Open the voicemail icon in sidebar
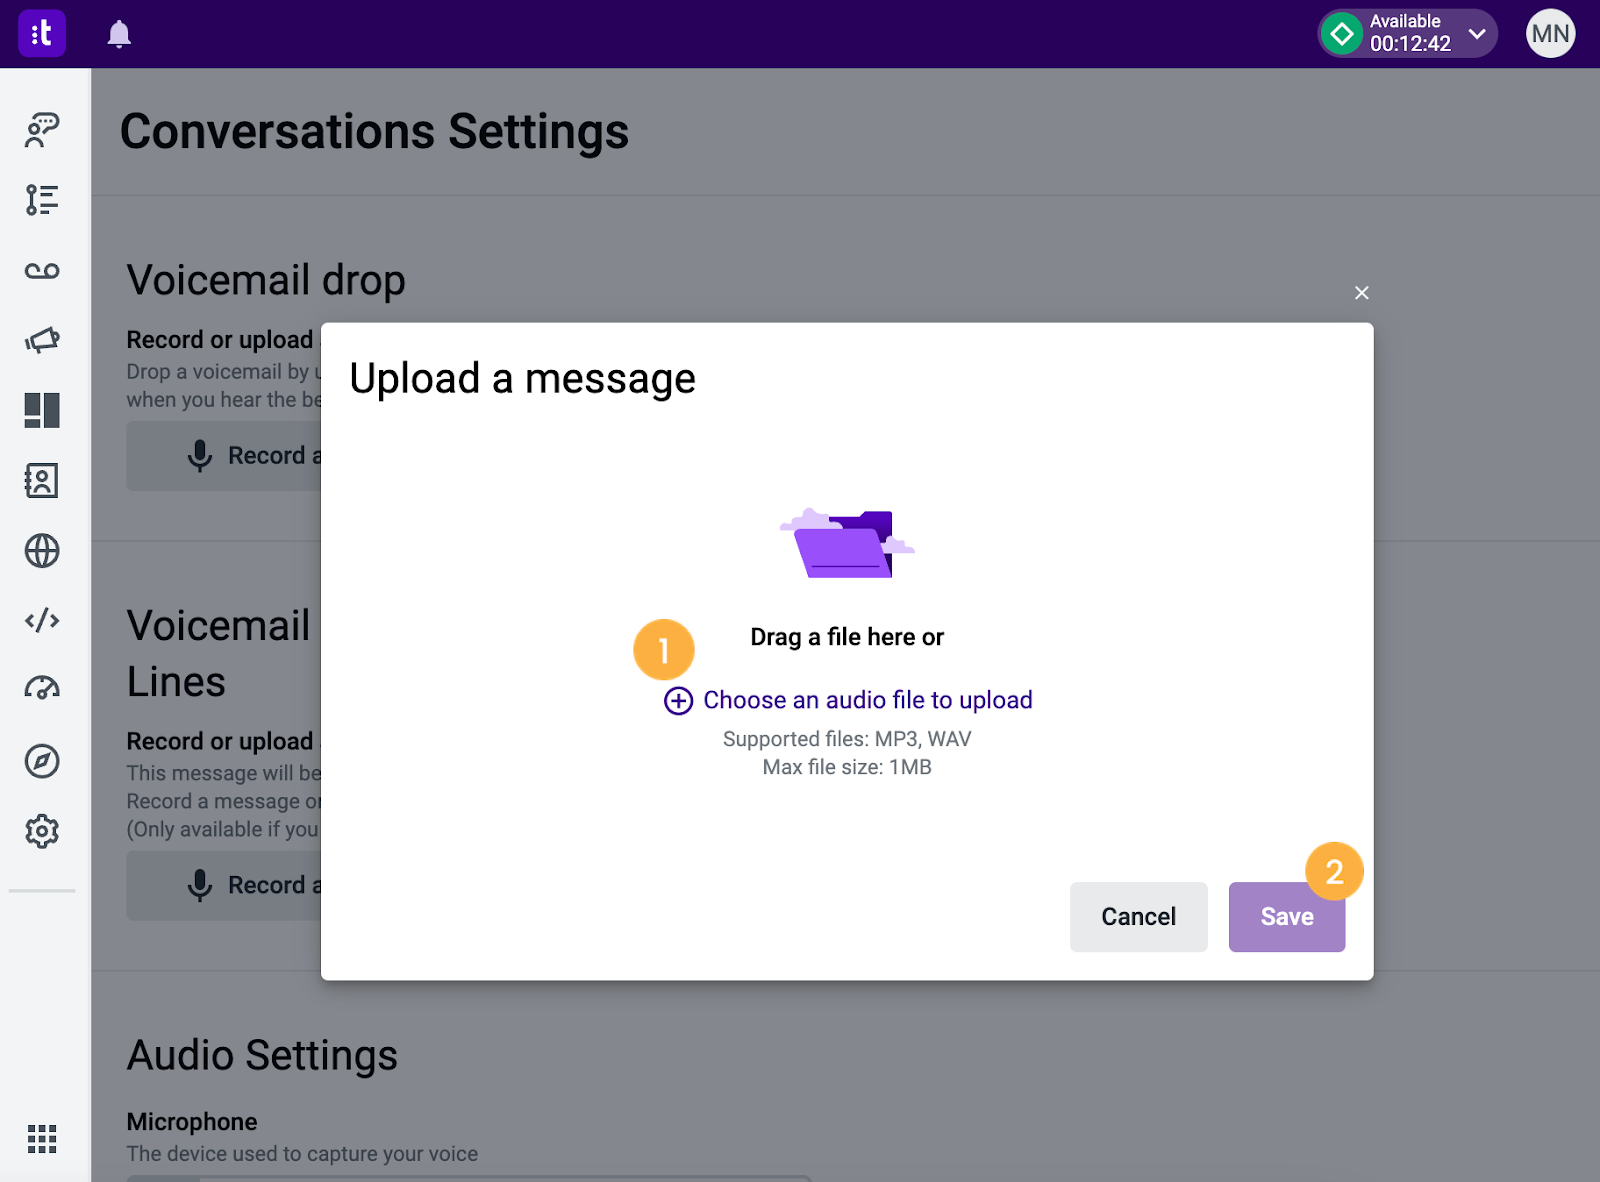1600x1182 pixels. pos(42,271)
